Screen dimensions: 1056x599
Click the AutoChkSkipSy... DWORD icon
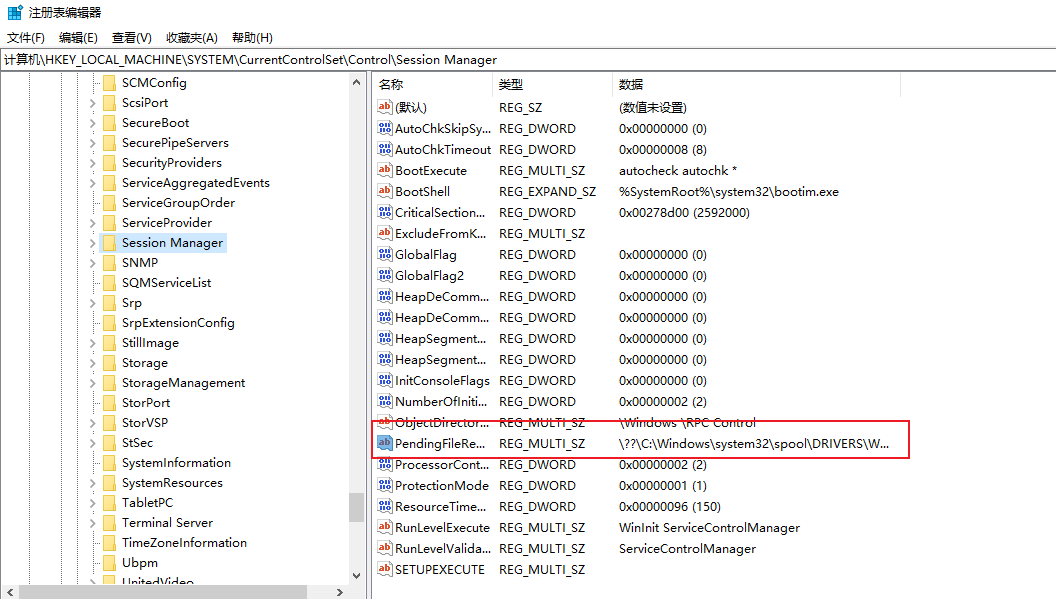(x=385, y=128)
